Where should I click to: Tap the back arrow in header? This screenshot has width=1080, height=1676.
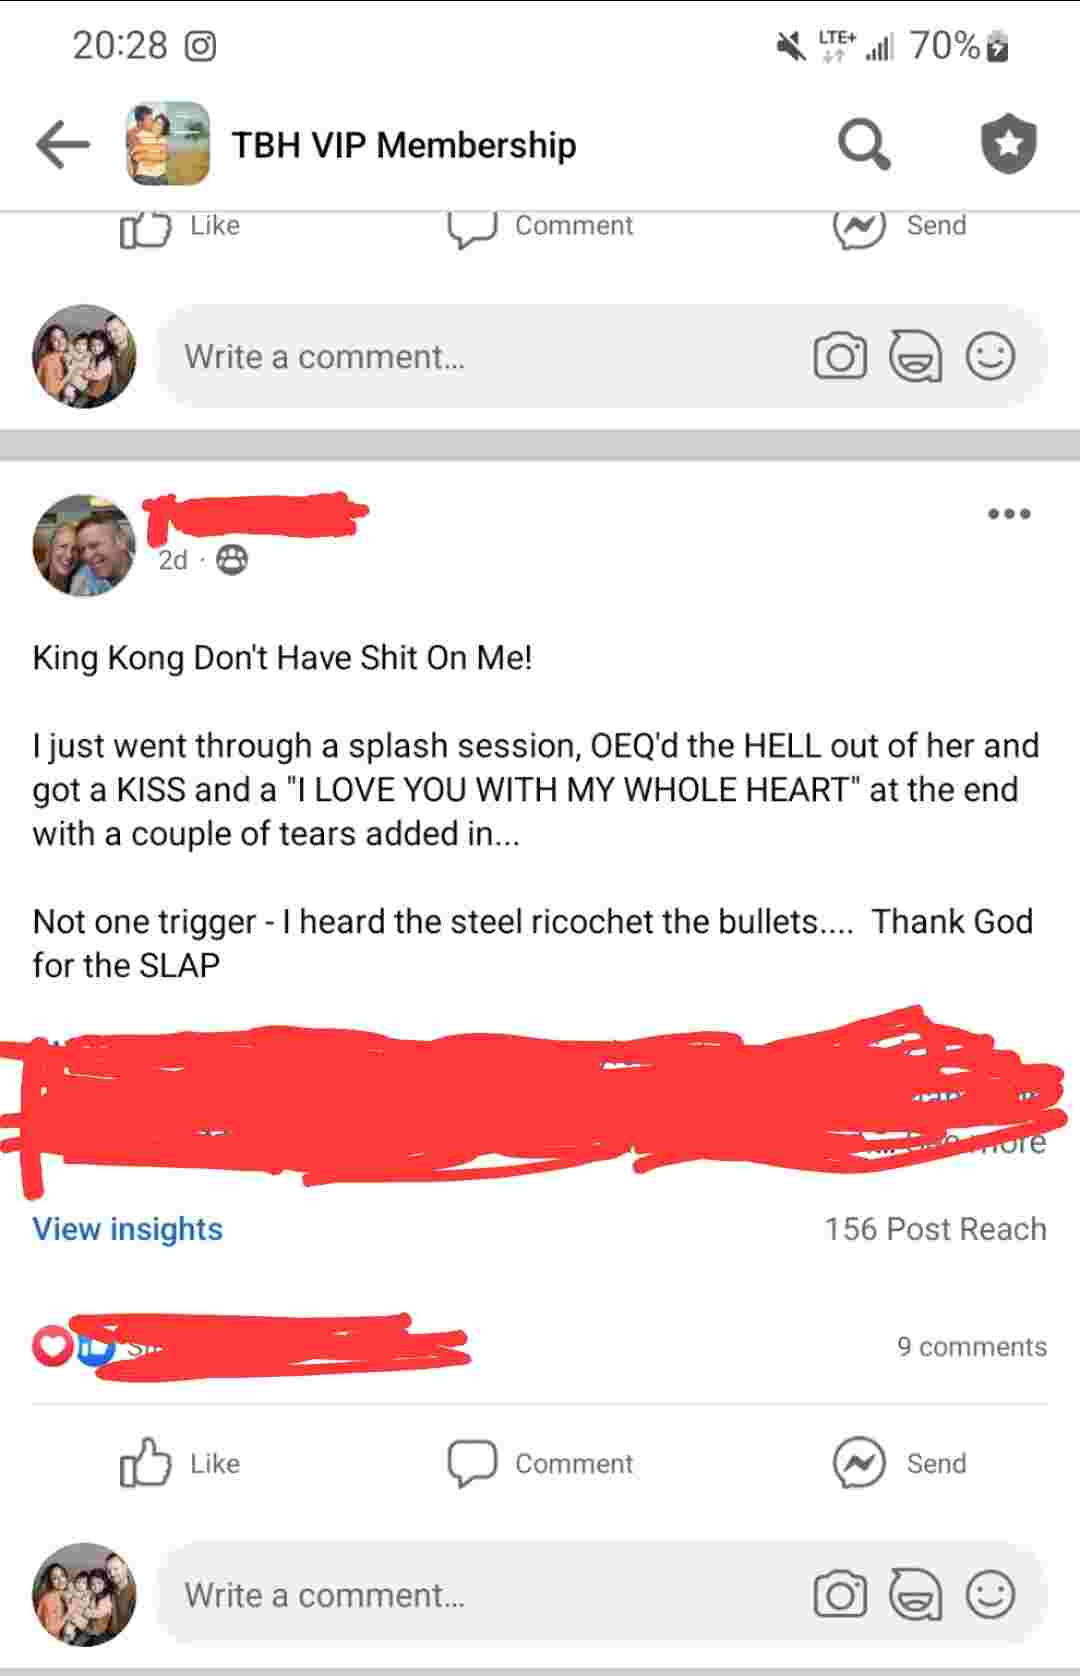[x=63, y=145]
